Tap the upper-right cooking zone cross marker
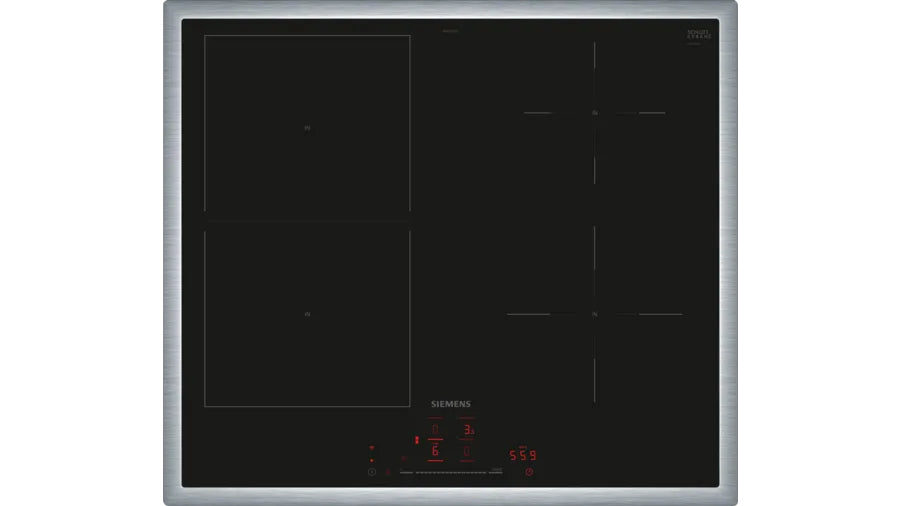This screenshot has height=506, width=900. point(594,113)
